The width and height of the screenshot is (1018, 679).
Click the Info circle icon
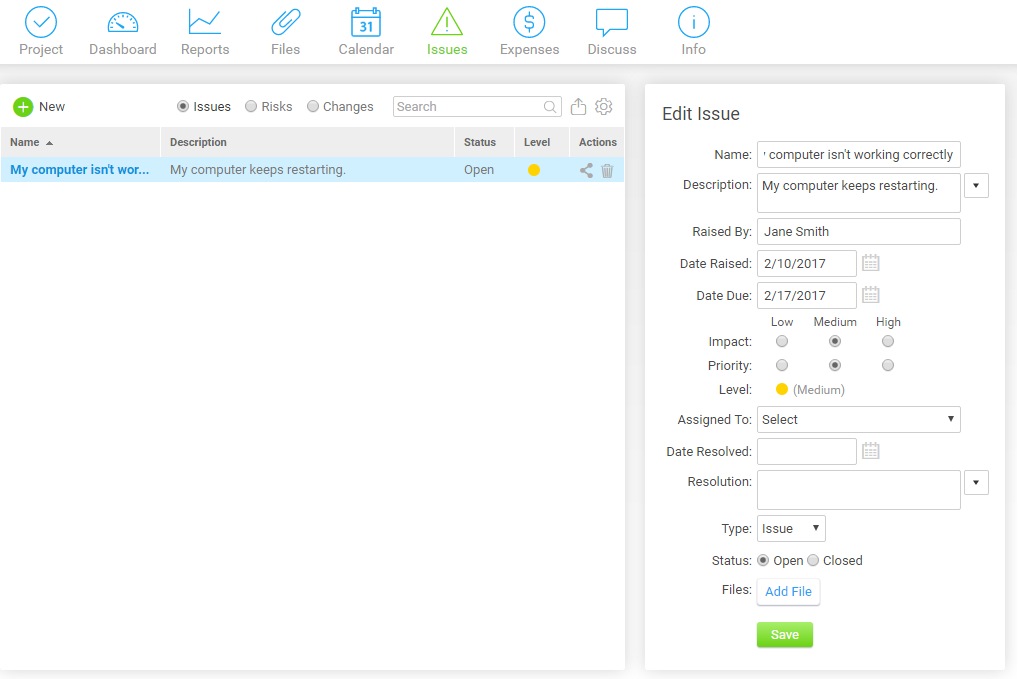coord(693,22)
